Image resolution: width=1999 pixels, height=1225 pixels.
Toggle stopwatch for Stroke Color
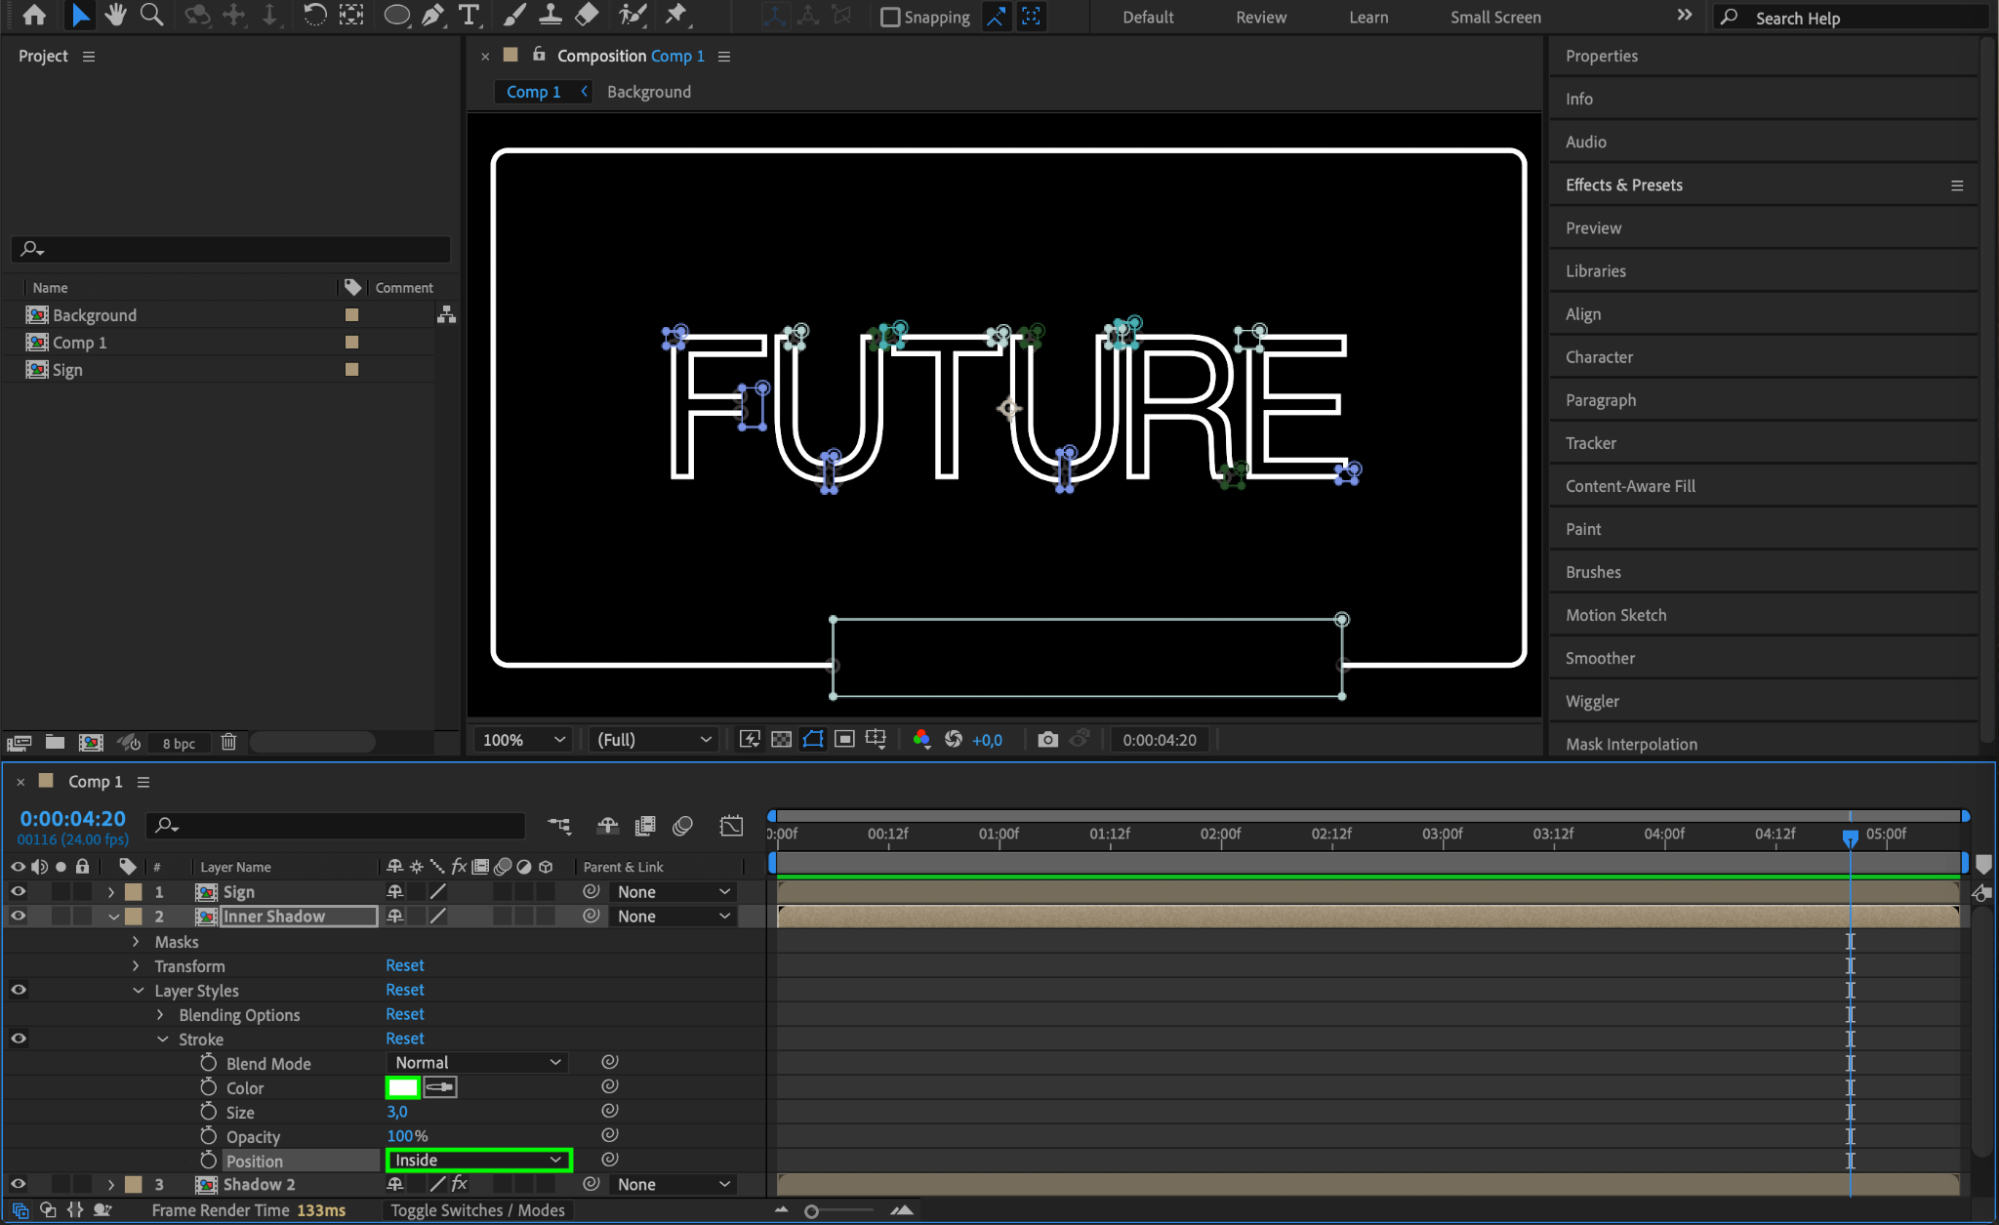208,1087
